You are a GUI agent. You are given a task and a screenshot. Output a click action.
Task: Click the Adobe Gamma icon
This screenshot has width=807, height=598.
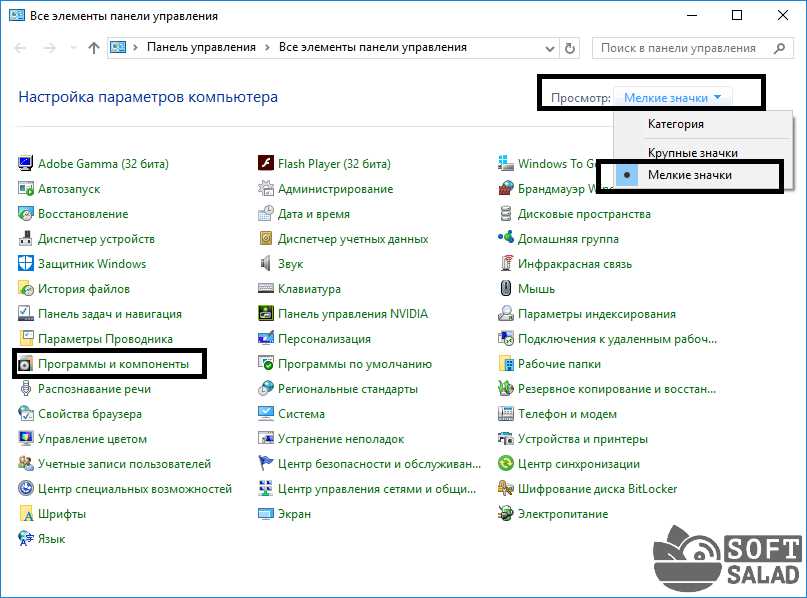[25, 164]
